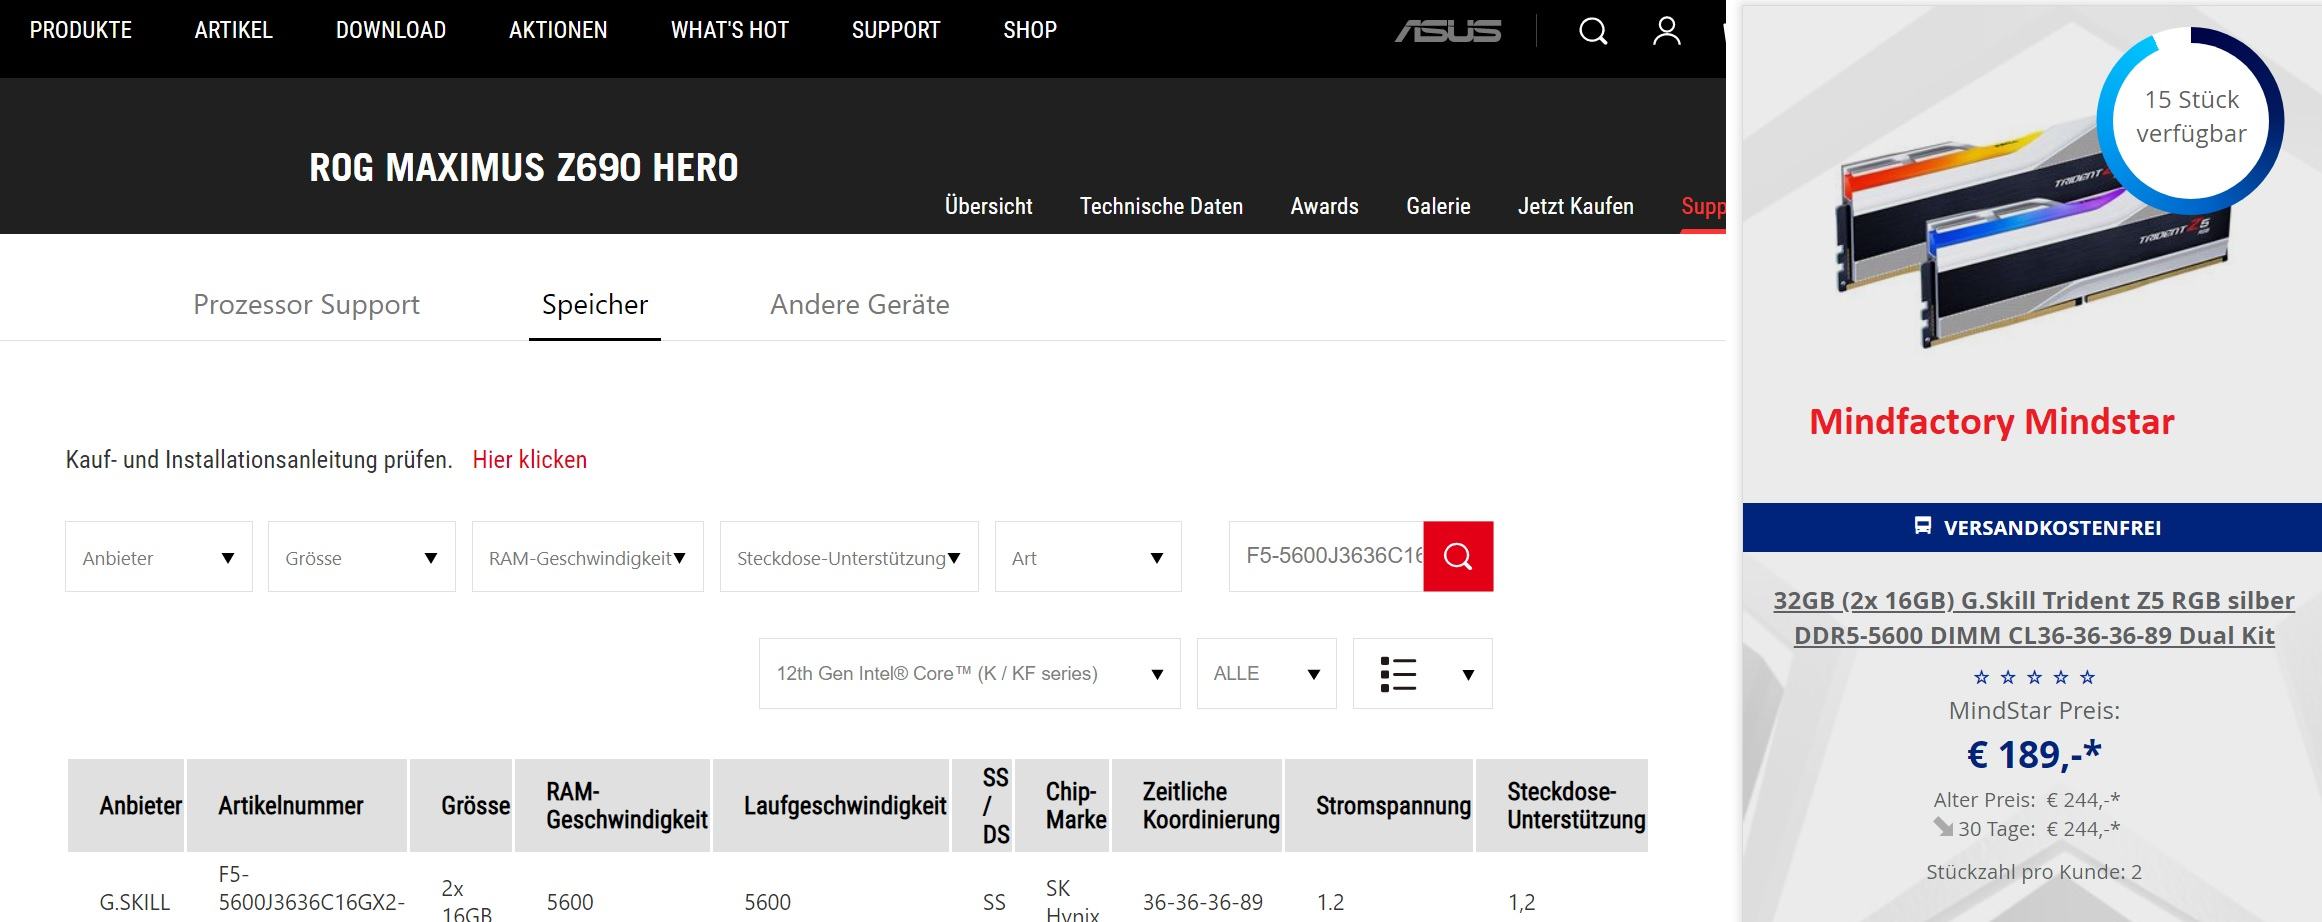Click the VERSANDKOSTENFREI banner
The image size is (2322, 922).
(2032, 527)
